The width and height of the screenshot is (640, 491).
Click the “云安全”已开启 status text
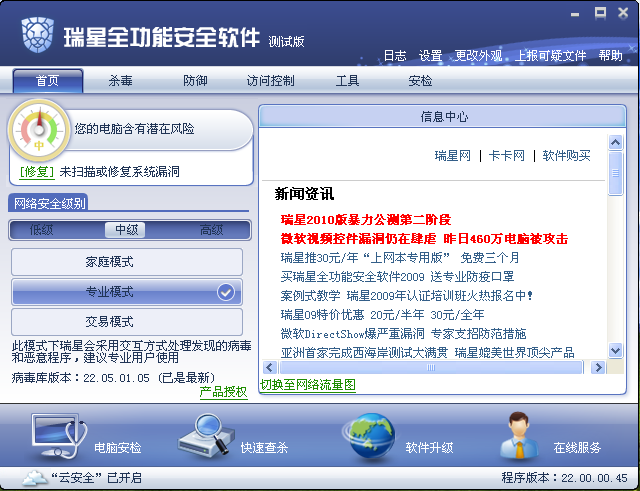[97, 478]
